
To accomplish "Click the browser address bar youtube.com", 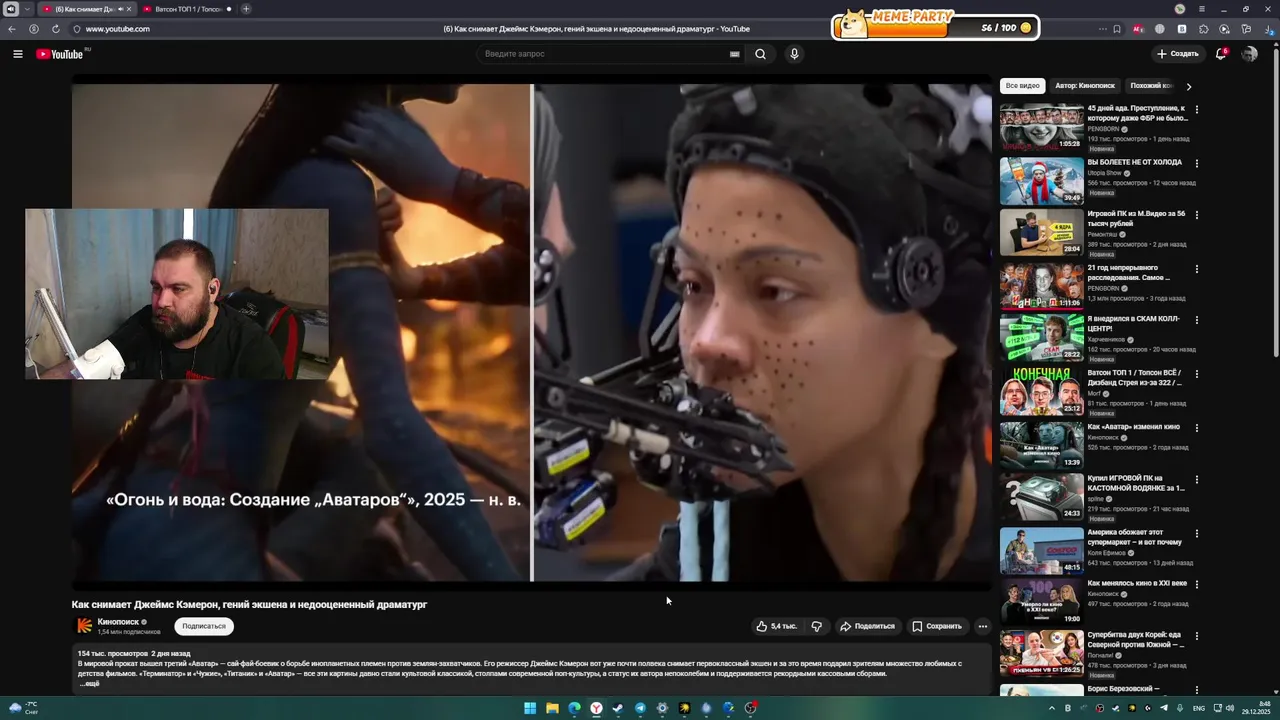I will pos(117,29).
